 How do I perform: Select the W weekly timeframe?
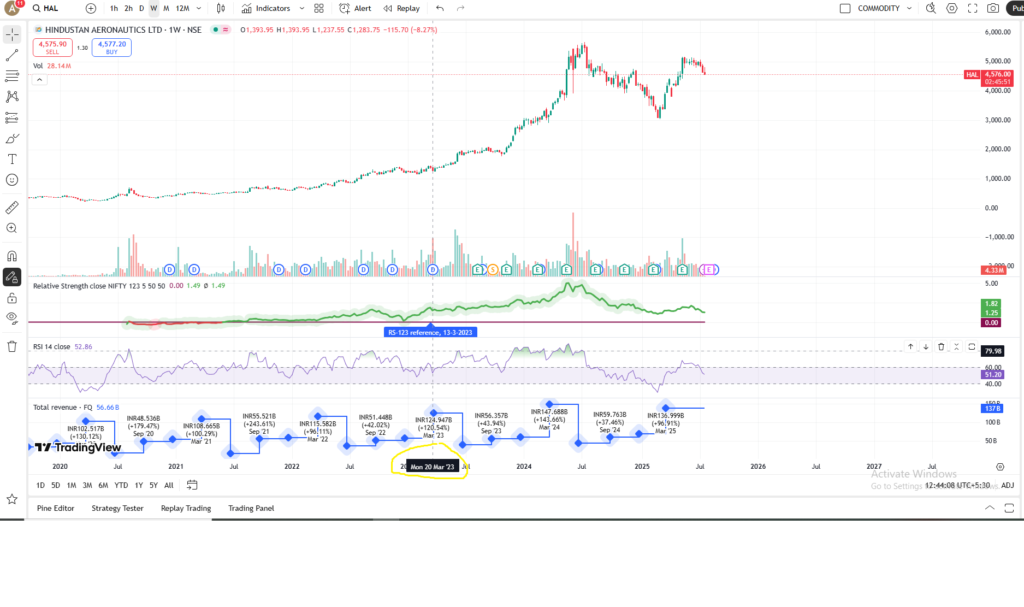coord(153,8)
